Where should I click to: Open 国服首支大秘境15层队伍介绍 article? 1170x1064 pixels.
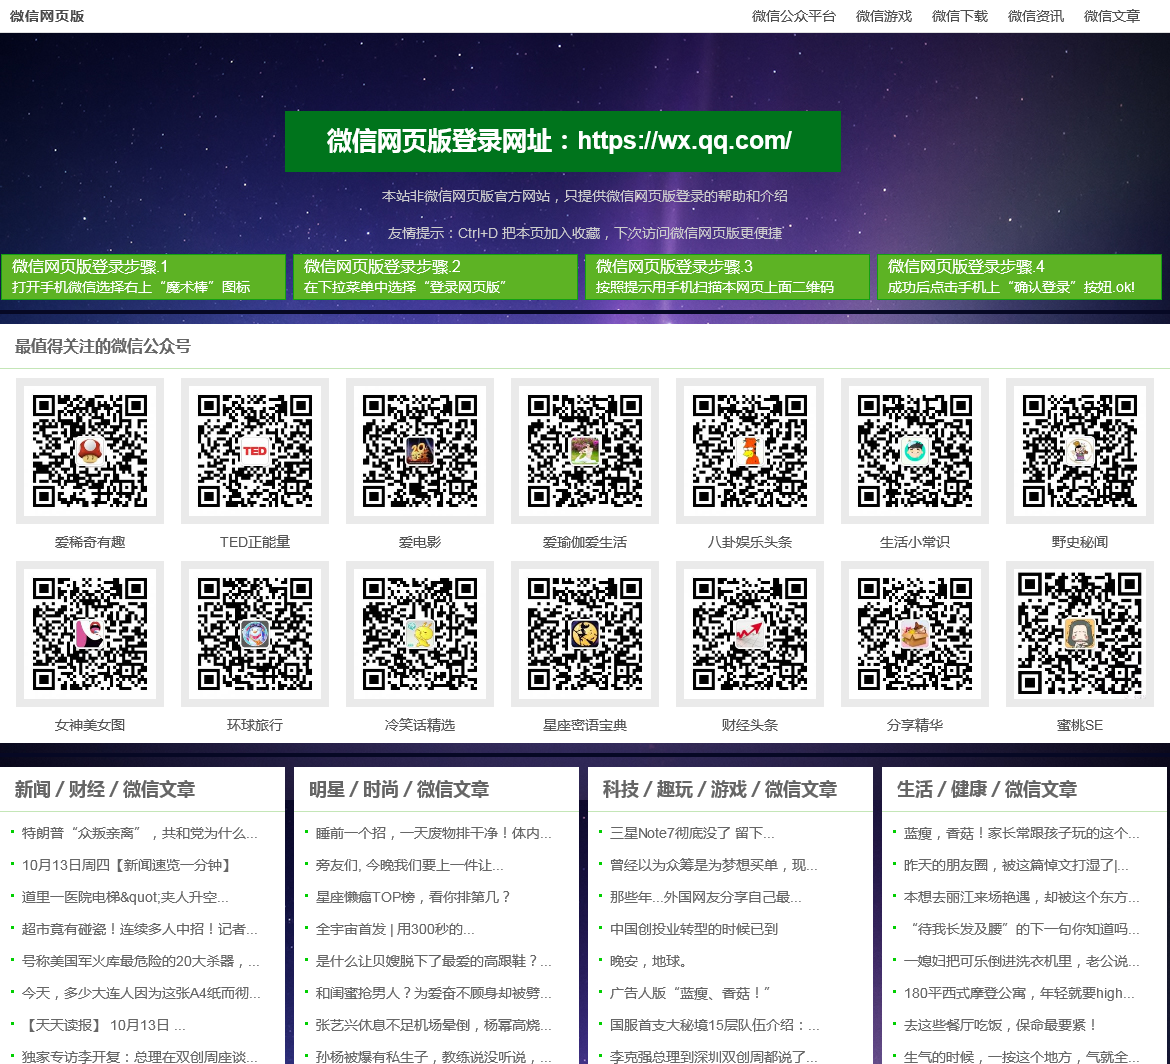coord(714,1026)
